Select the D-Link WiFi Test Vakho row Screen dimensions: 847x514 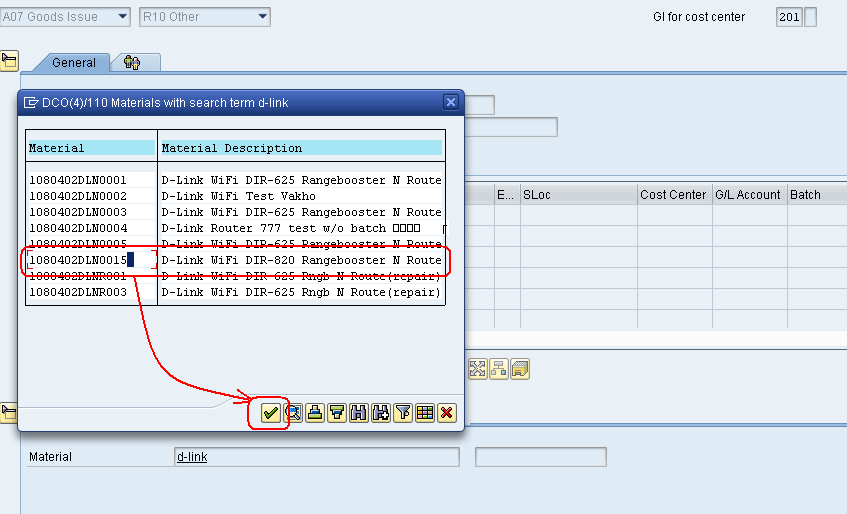[x=238, y=196]
